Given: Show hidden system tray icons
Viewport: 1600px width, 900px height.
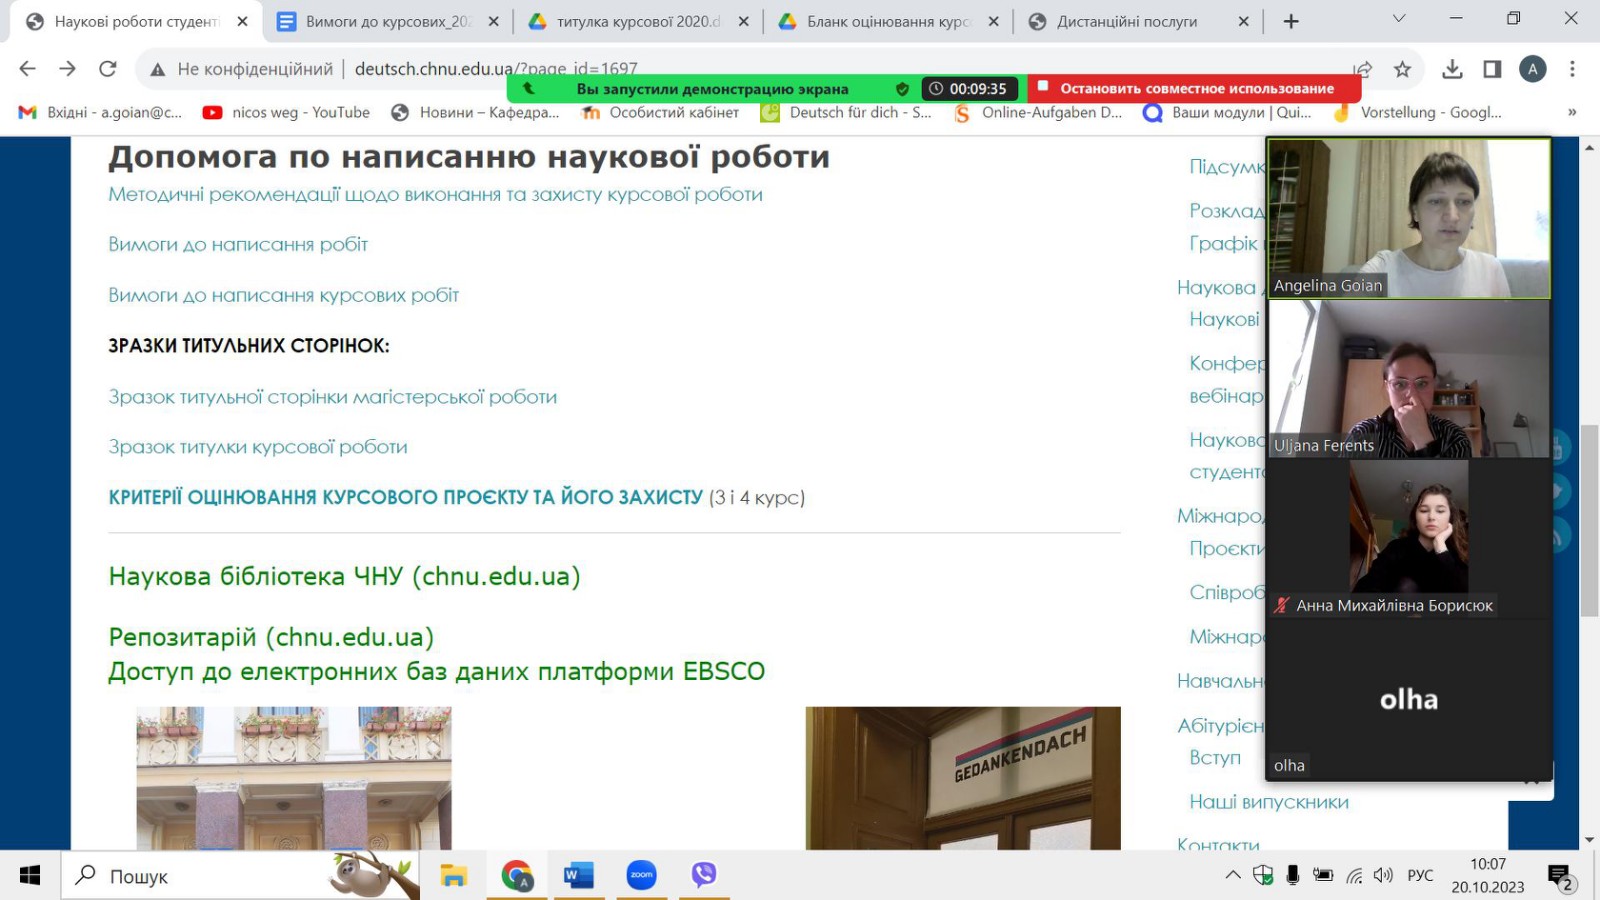Looking at the screenshot, I should click(1233, 876).
